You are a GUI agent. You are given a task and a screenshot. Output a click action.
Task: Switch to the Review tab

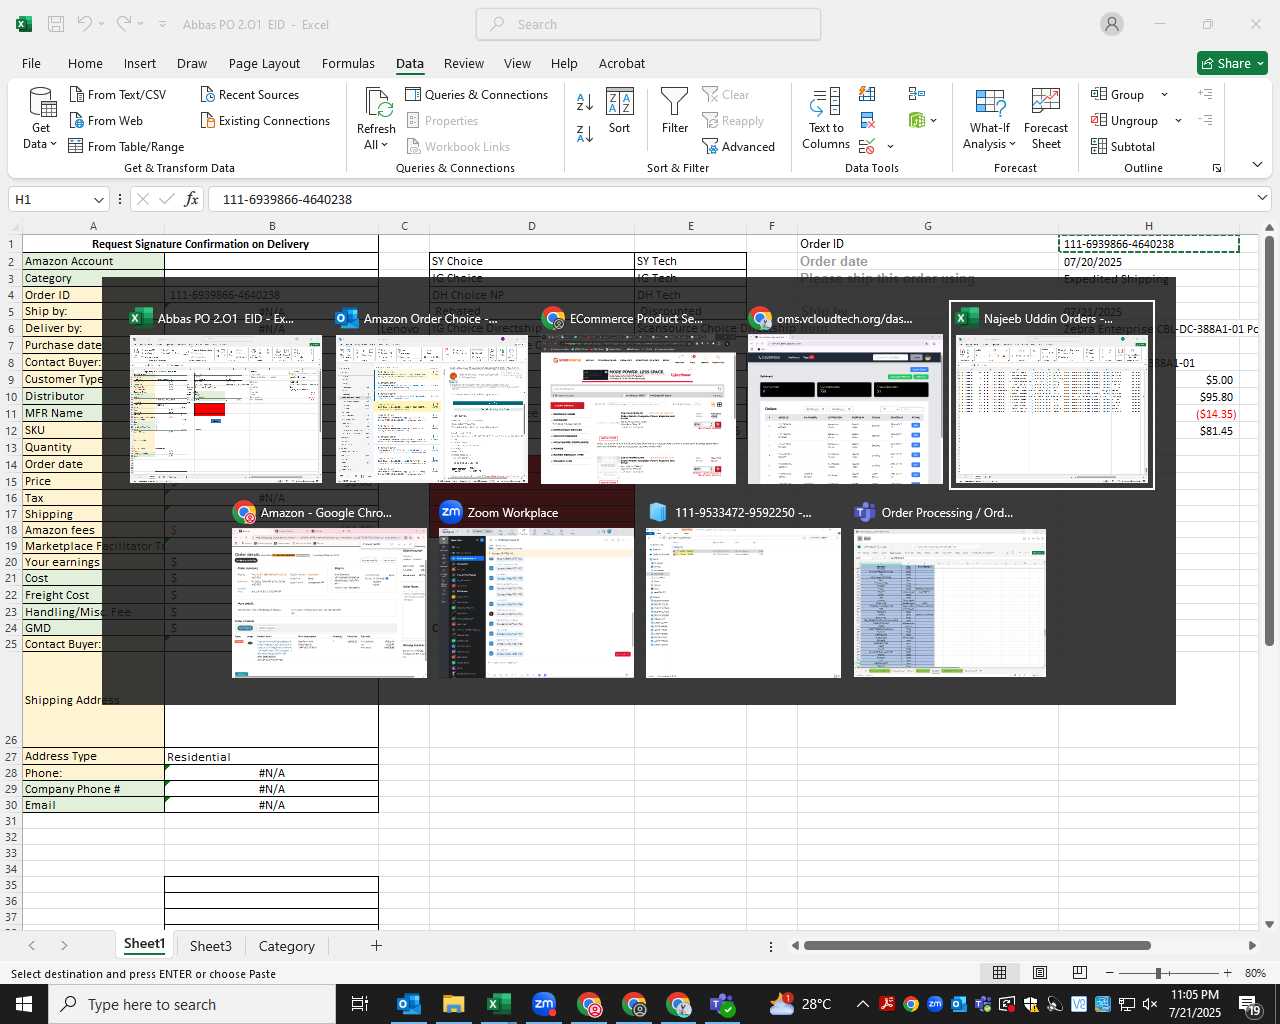click(x=464, y=63)
